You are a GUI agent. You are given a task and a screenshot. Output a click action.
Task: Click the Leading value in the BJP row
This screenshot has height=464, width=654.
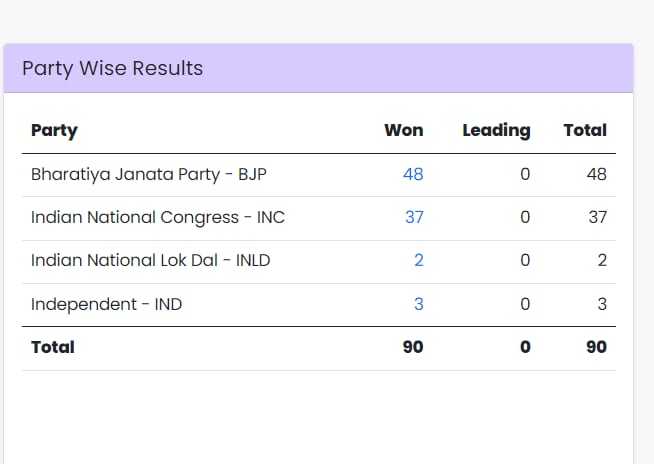point(525,174)
